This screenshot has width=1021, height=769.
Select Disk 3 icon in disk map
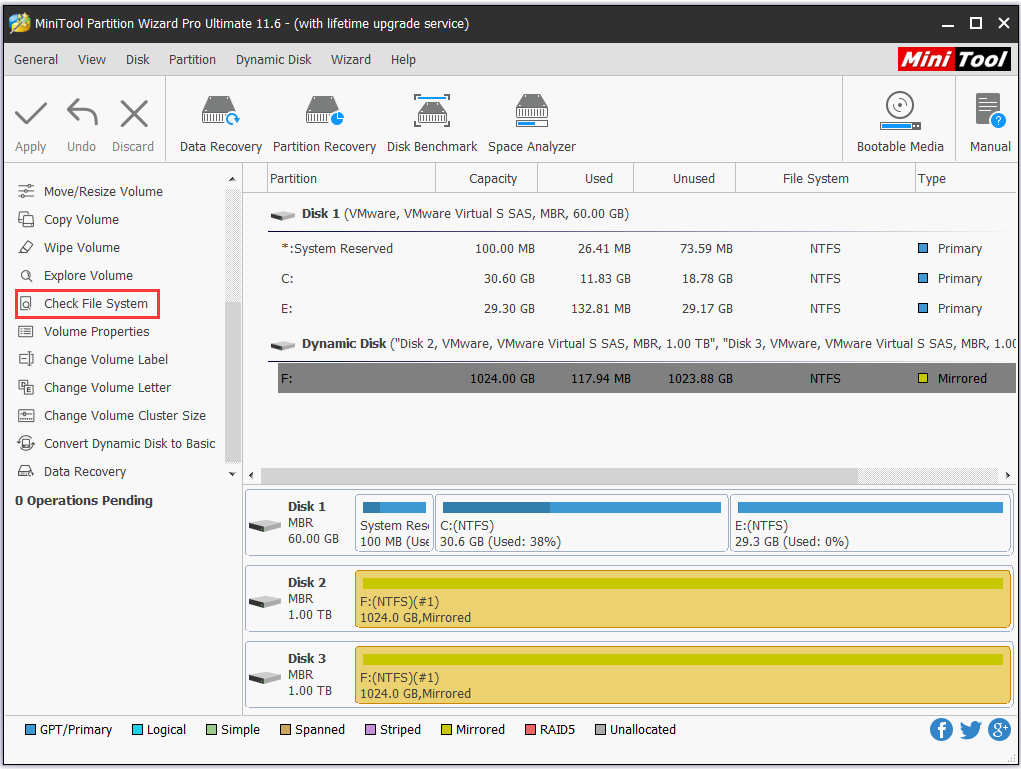pyautogui.click(x=265, y=677)
